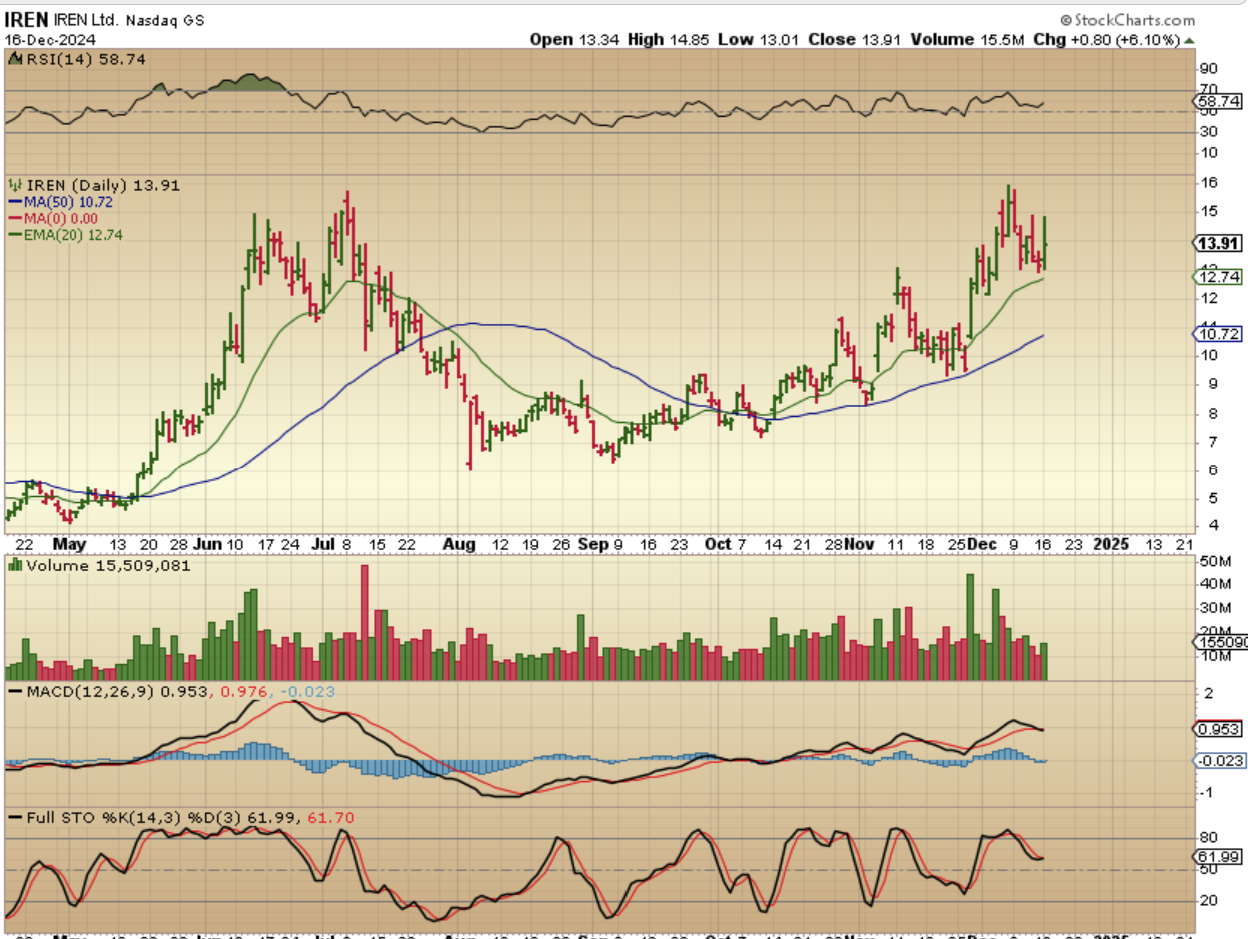This screenshot has width=1248, height=939.
Task: Click the 12.74 EMA tag on right axis
Action: pyautogui.click(x=1219, y=277)
